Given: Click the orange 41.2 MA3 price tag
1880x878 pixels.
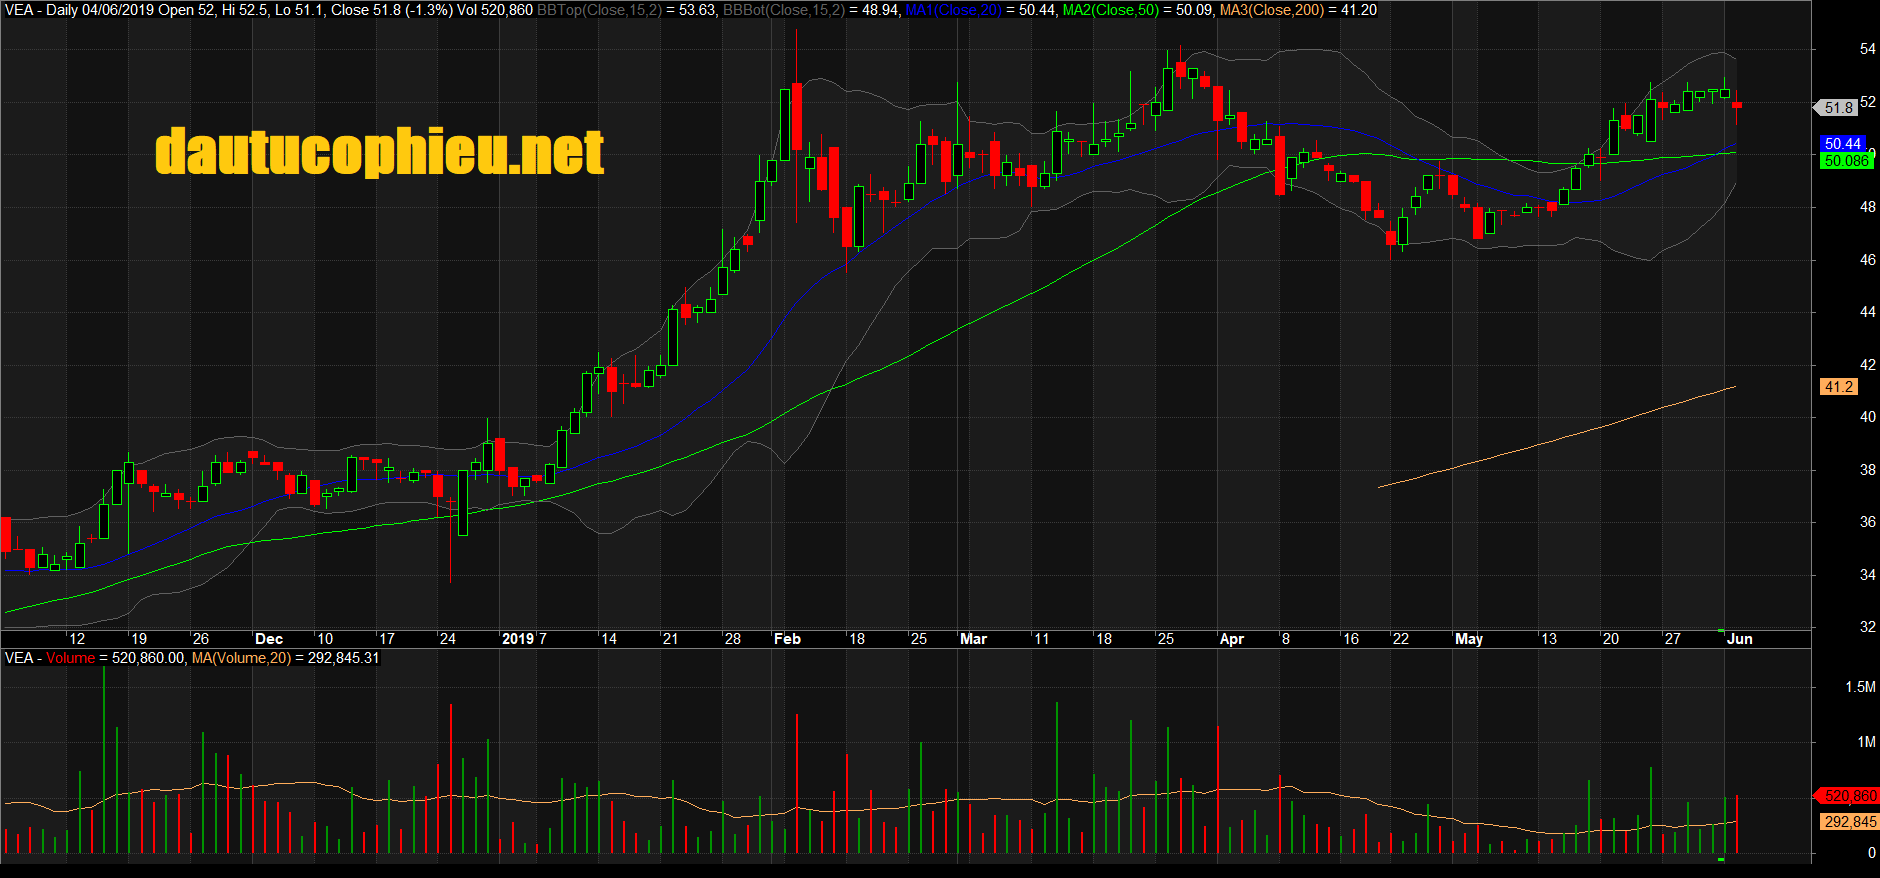Looking at the screenshot, I should (1838, 387).
